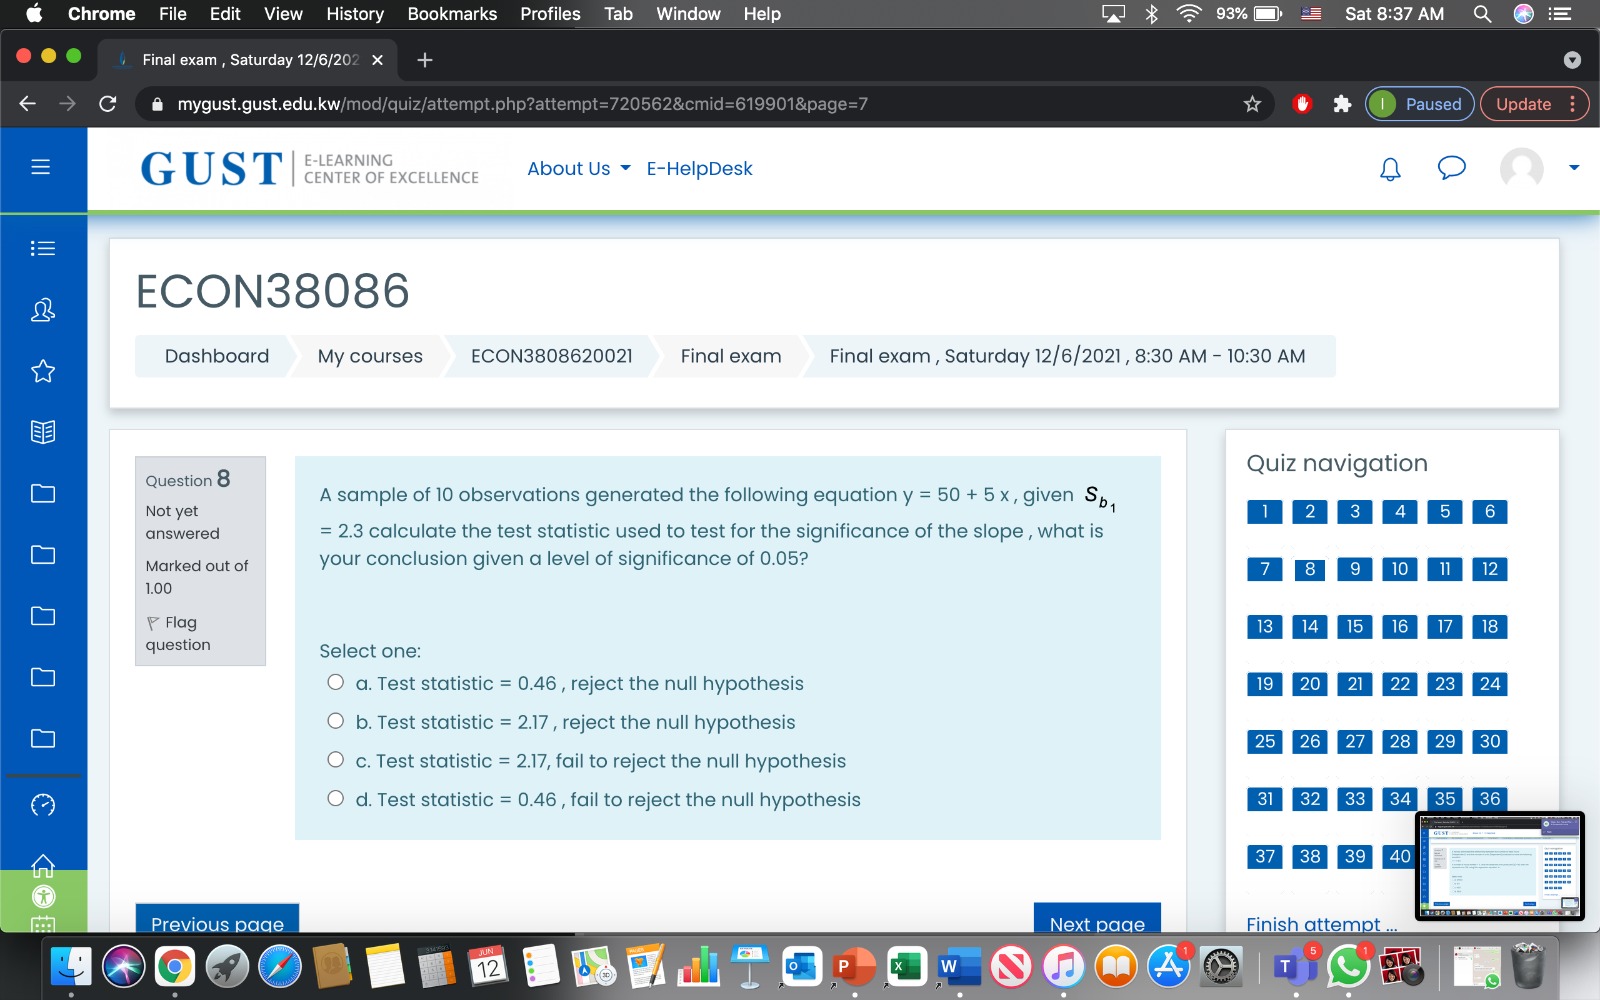The width and height of the screenshot is (1600, 1000).
Task: Expand the Update browser options menu
Action: point(1573,104)
